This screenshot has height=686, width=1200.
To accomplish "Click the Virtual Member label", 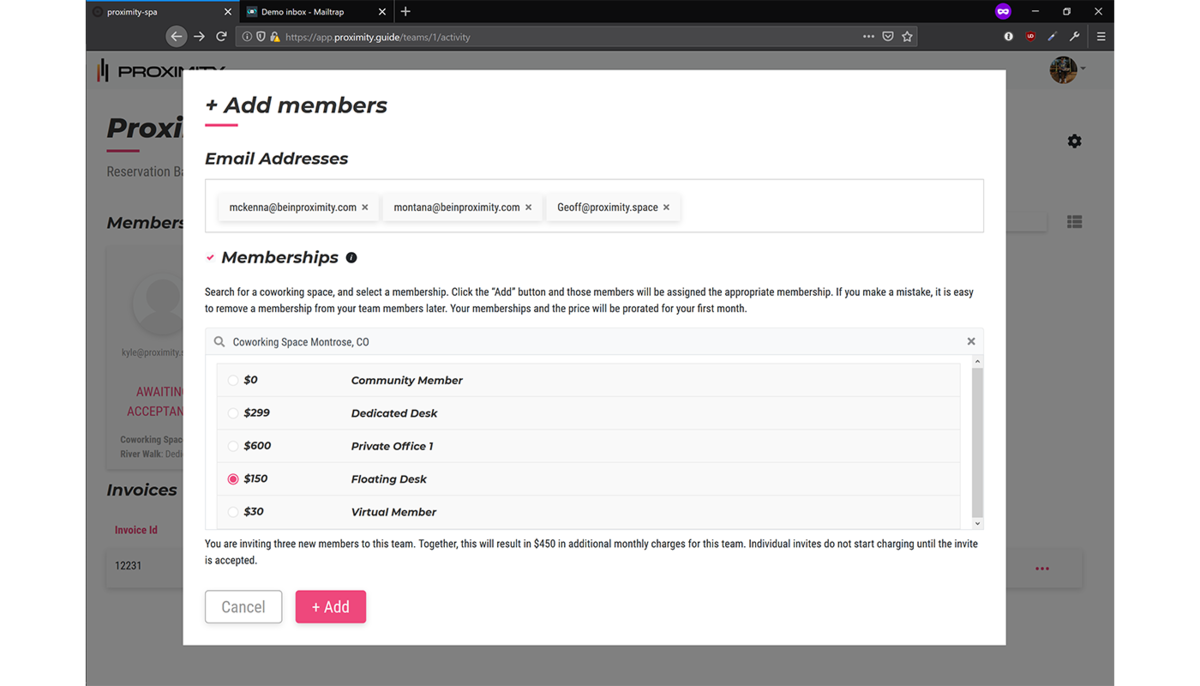I will (x=393, y=512).
